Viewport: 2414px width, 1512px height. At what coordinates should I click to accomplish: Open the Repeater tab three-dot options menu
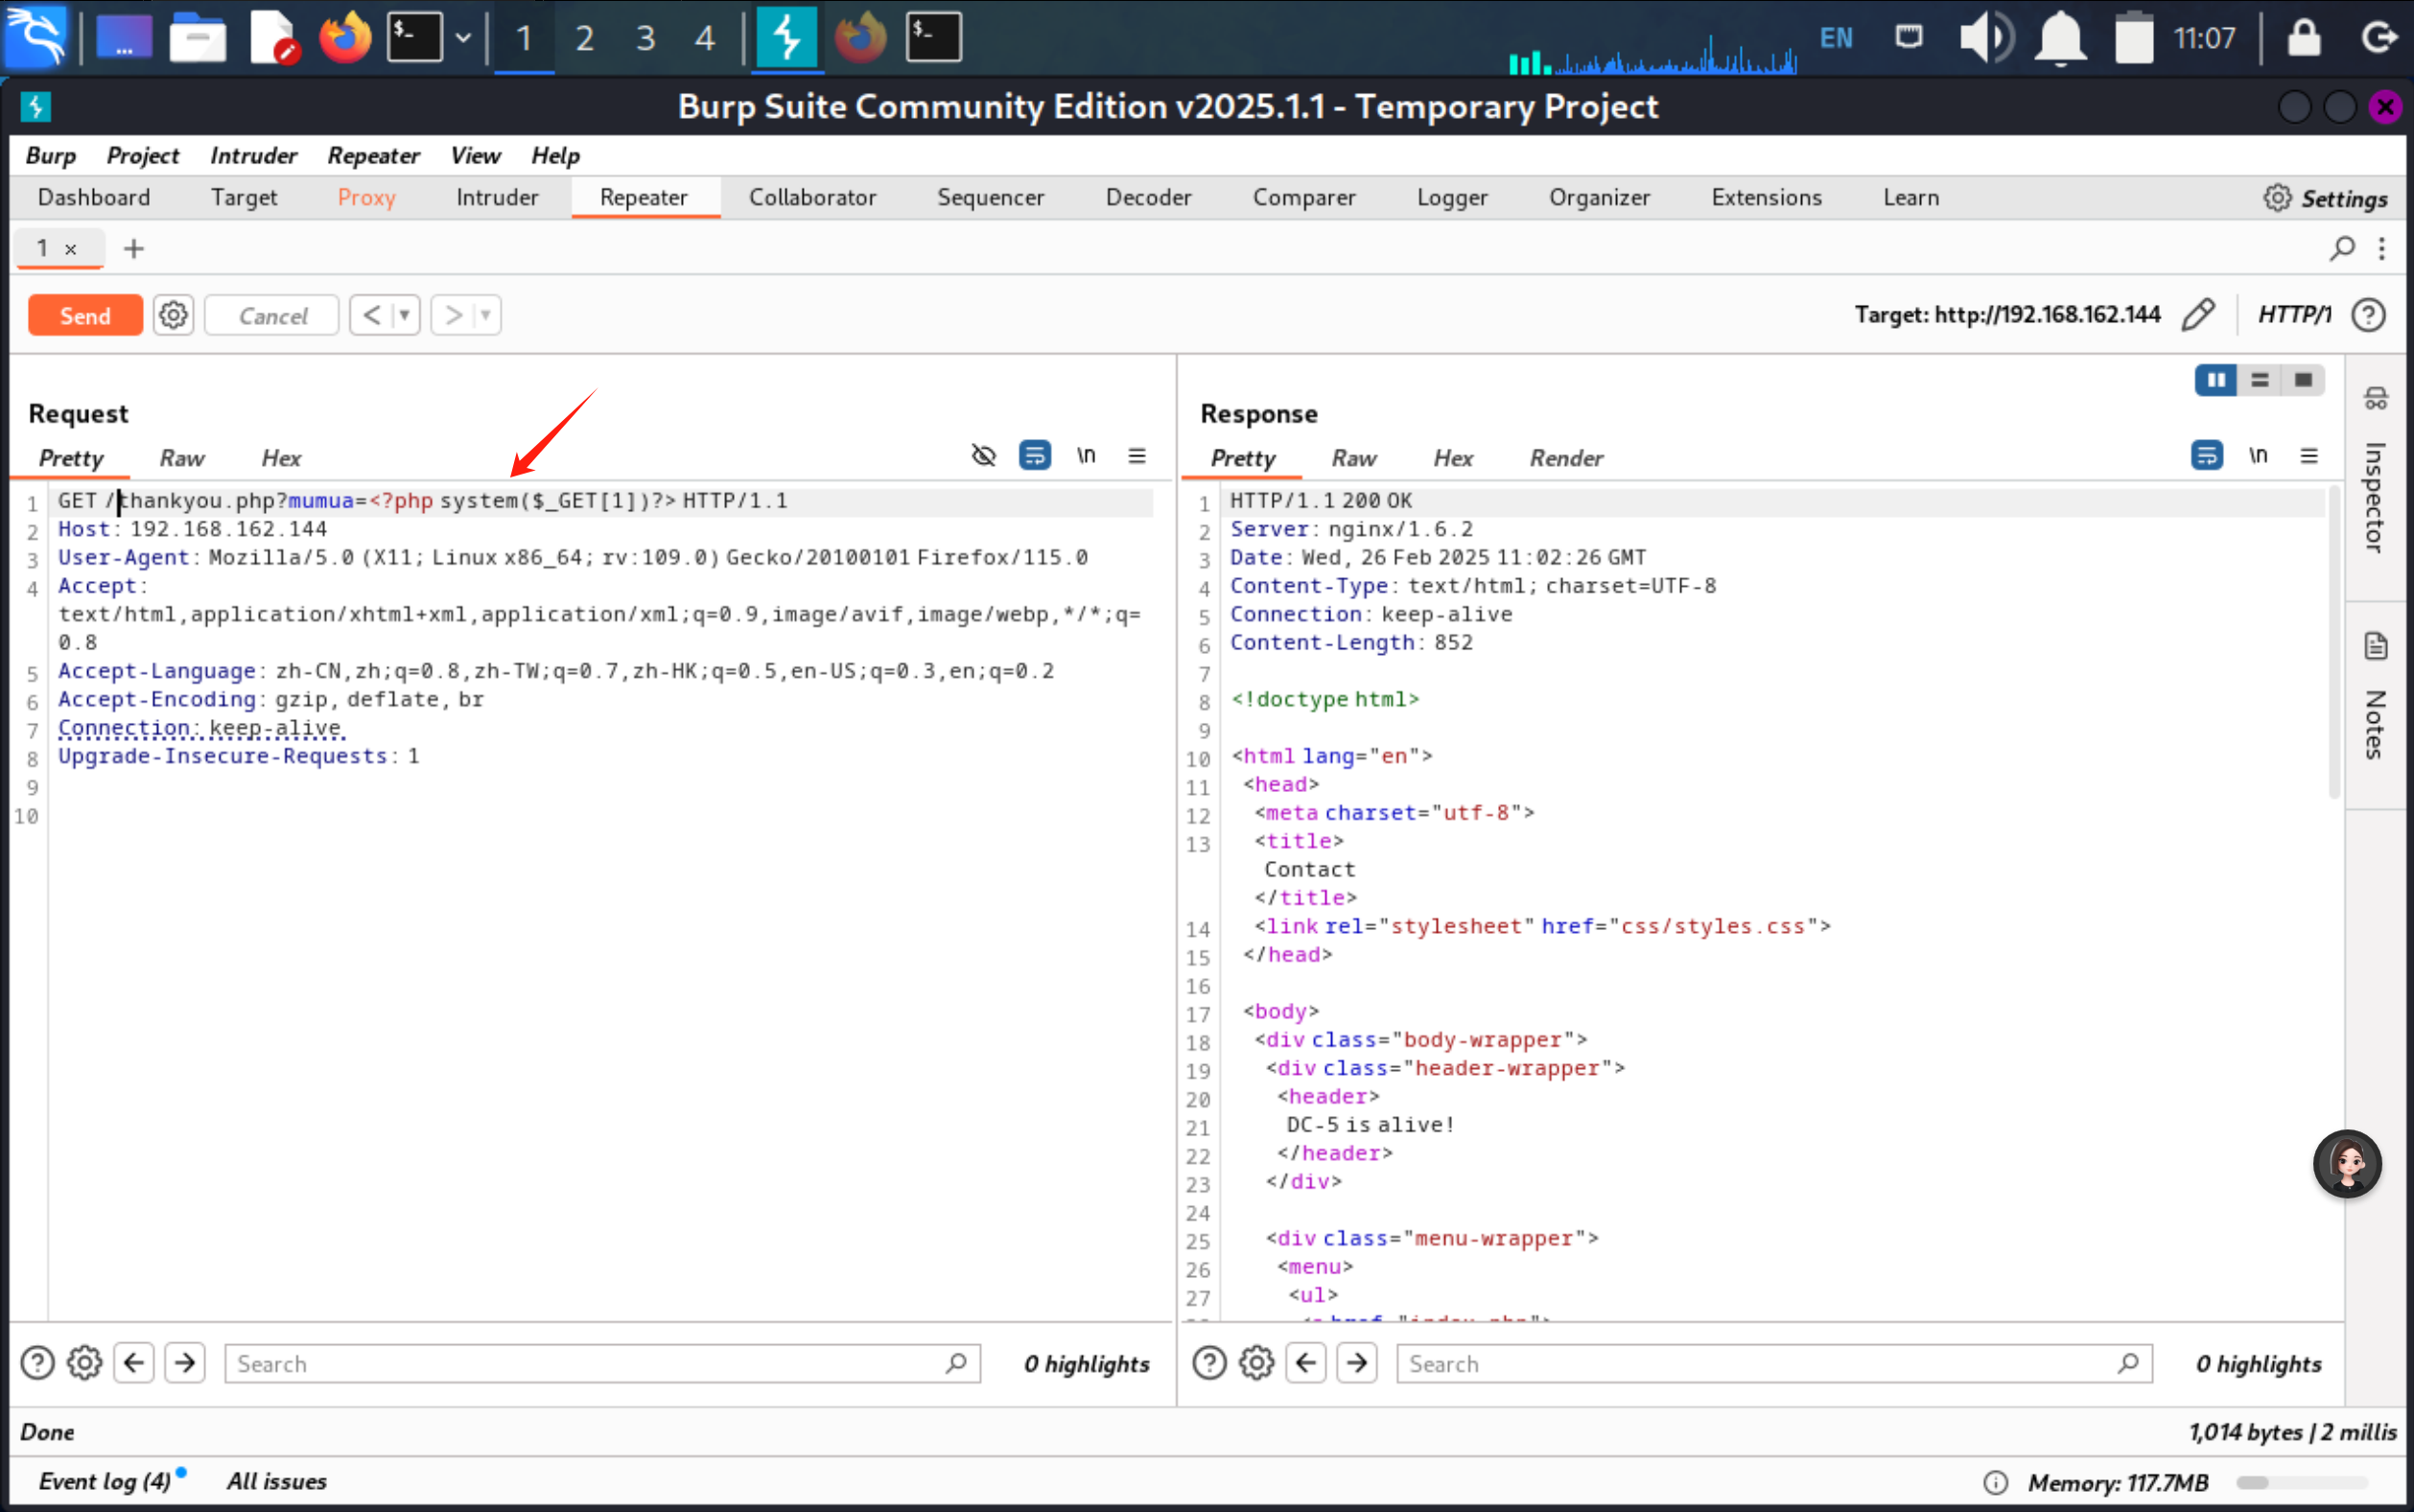tap(2382, 248)
